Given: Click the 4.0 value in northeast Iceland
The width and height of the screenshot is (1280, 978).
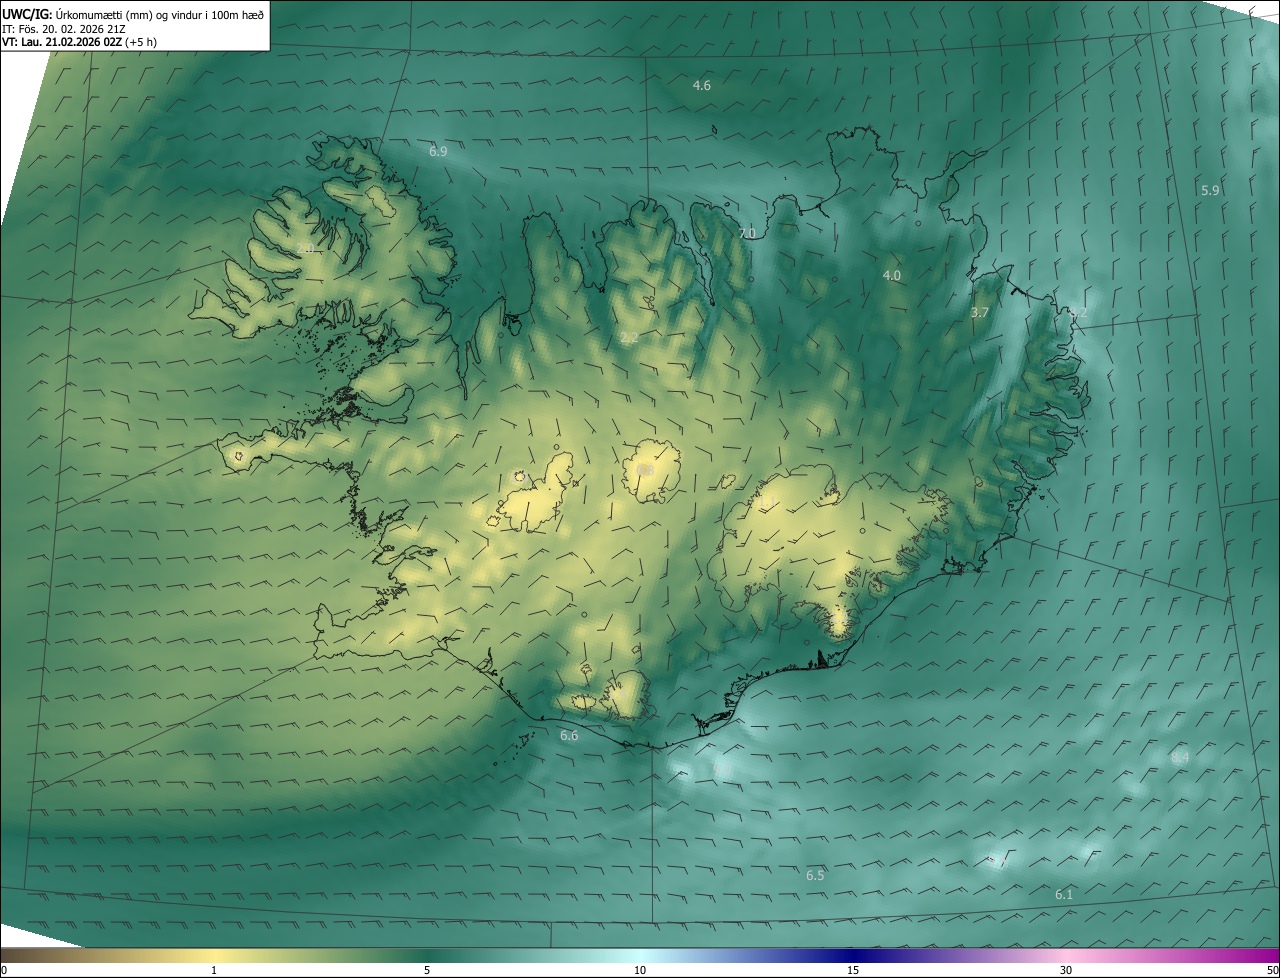Looking at the screenshot, I should coord(891,275).
